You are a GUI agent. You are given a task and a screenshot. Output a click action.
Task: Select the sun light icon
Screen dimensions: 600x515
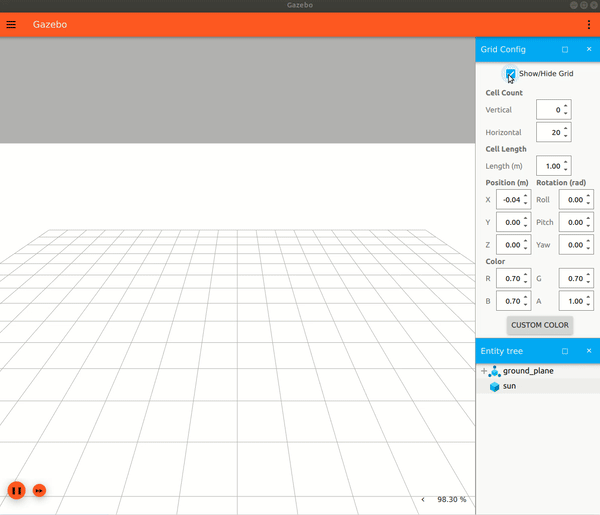pos(494,386)
